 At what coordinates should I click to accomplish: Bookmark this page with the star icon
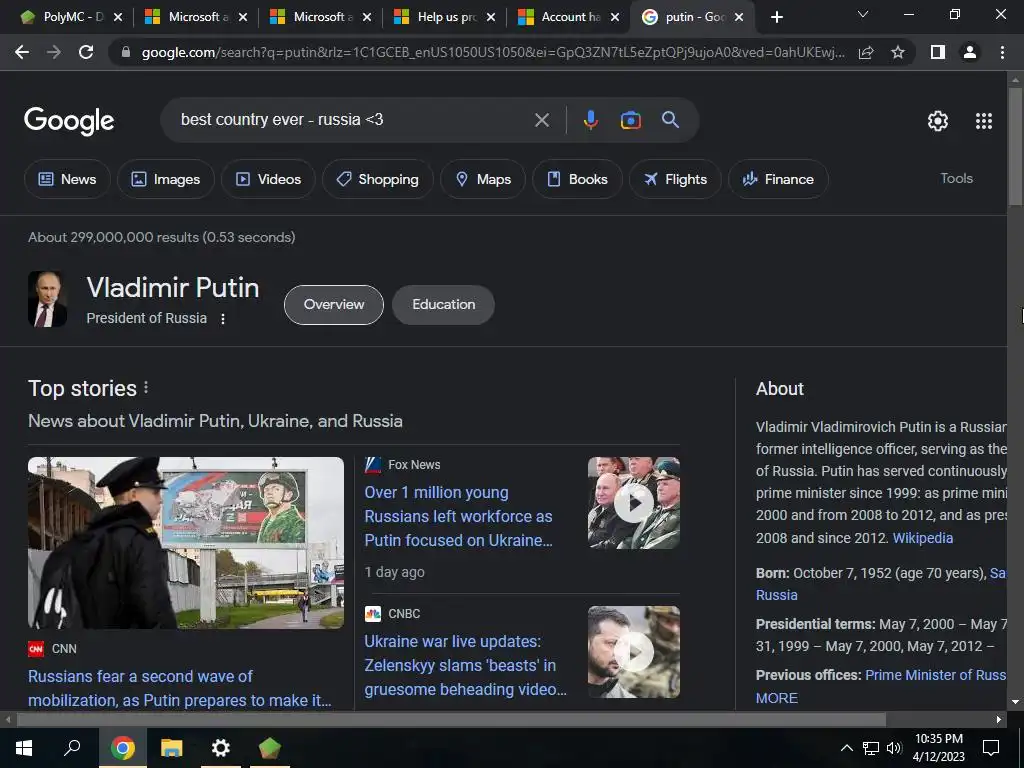[x=898, y=52]
